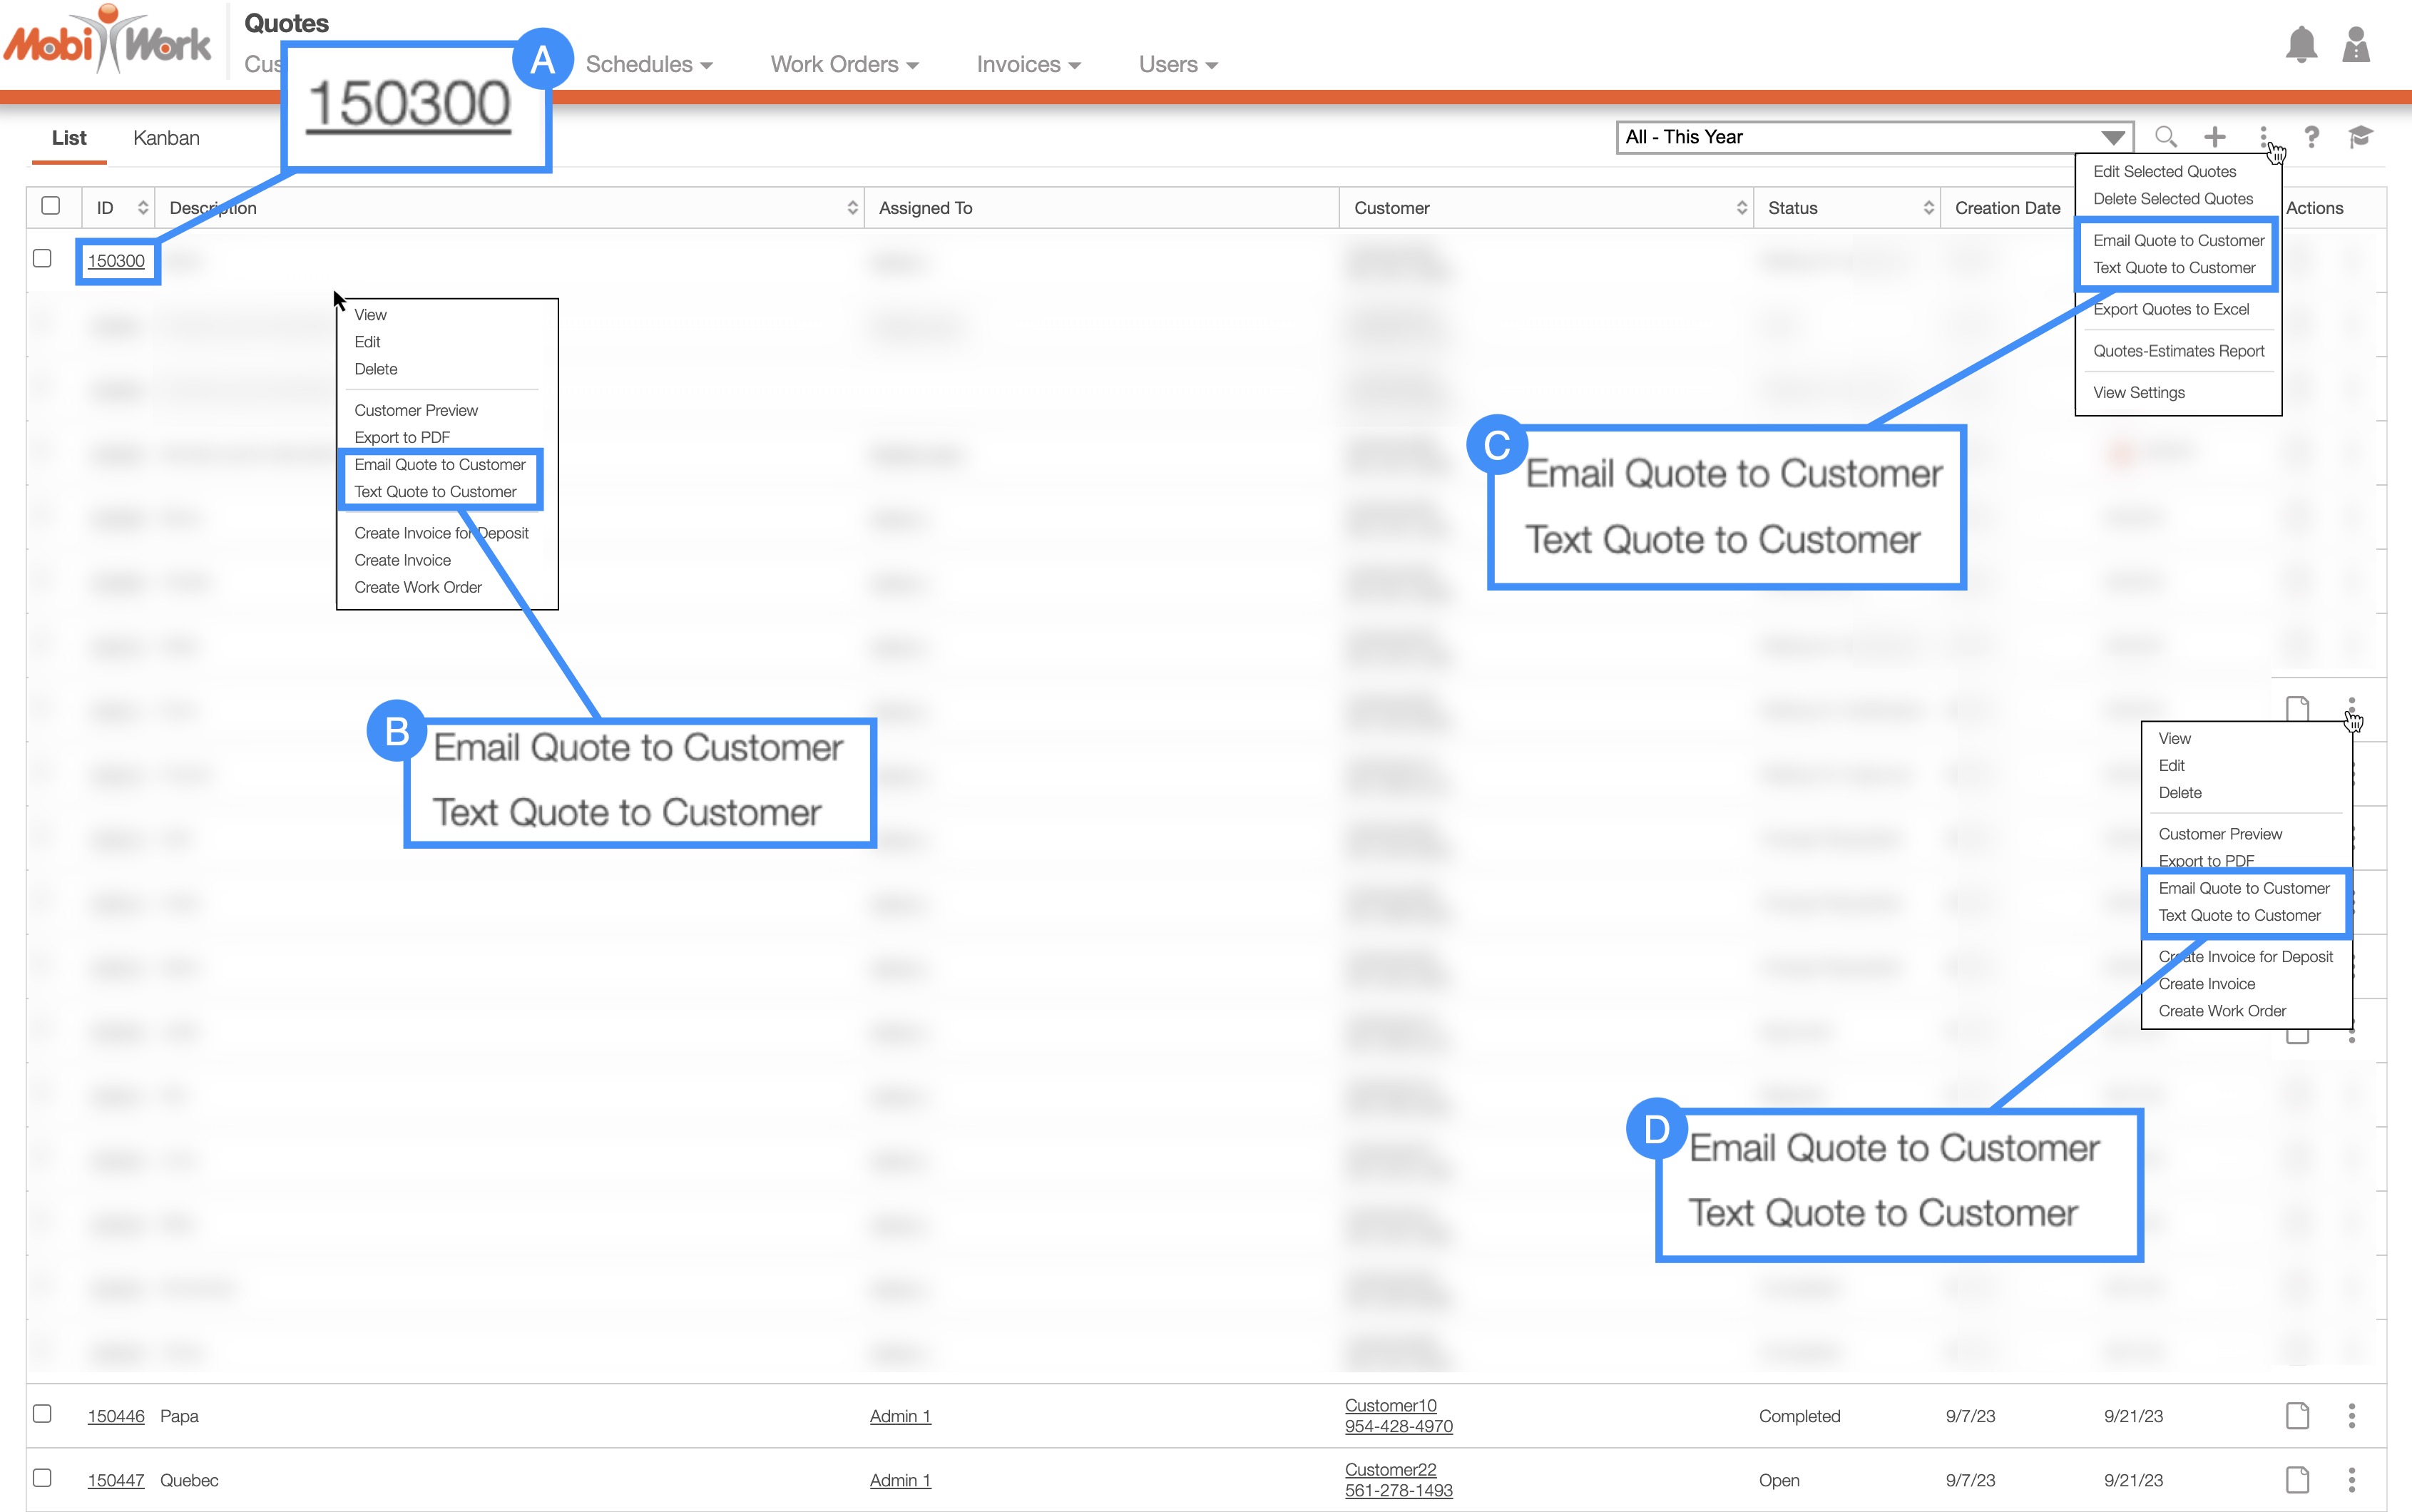Image resolution: width=2412 pixels, height=1512 pixels.
Task: Switch to the Kanban tab
Action: [166, 138]
